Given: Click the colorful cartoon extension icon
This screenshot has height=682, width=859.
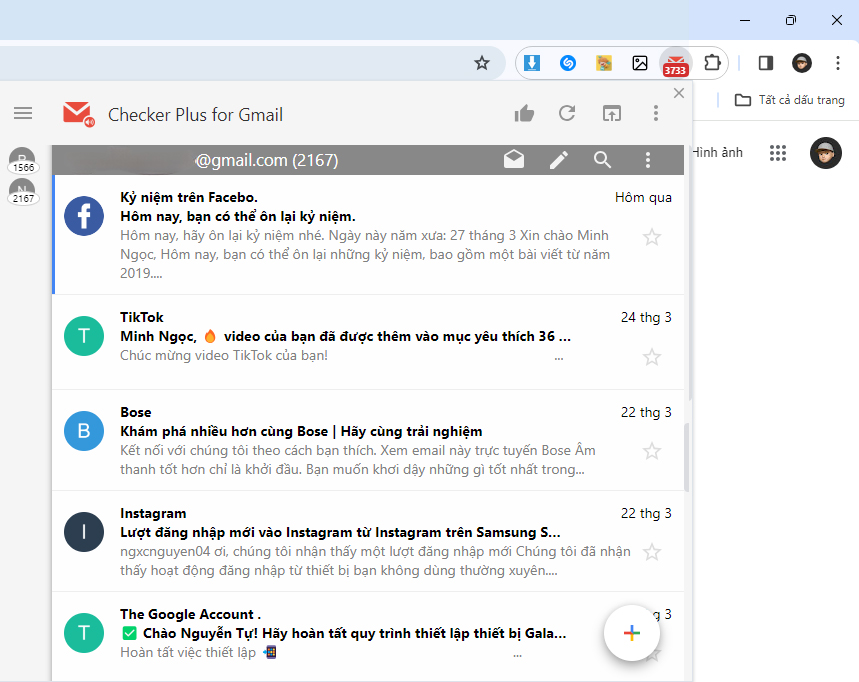Looking at the screenshot, I should (604, 63).
